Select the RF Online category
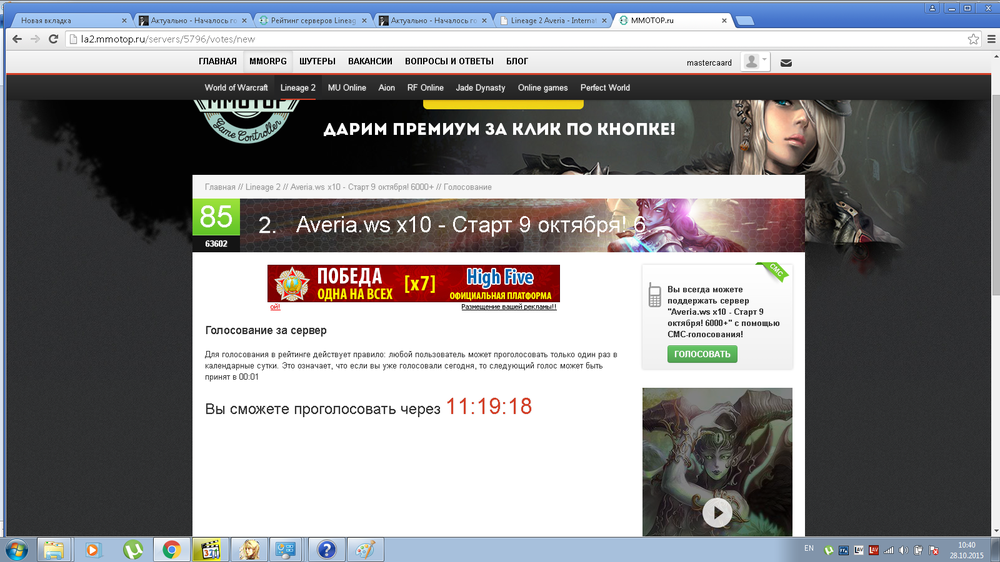Screen dimensions: 1000x562 (x=425, y=87)
